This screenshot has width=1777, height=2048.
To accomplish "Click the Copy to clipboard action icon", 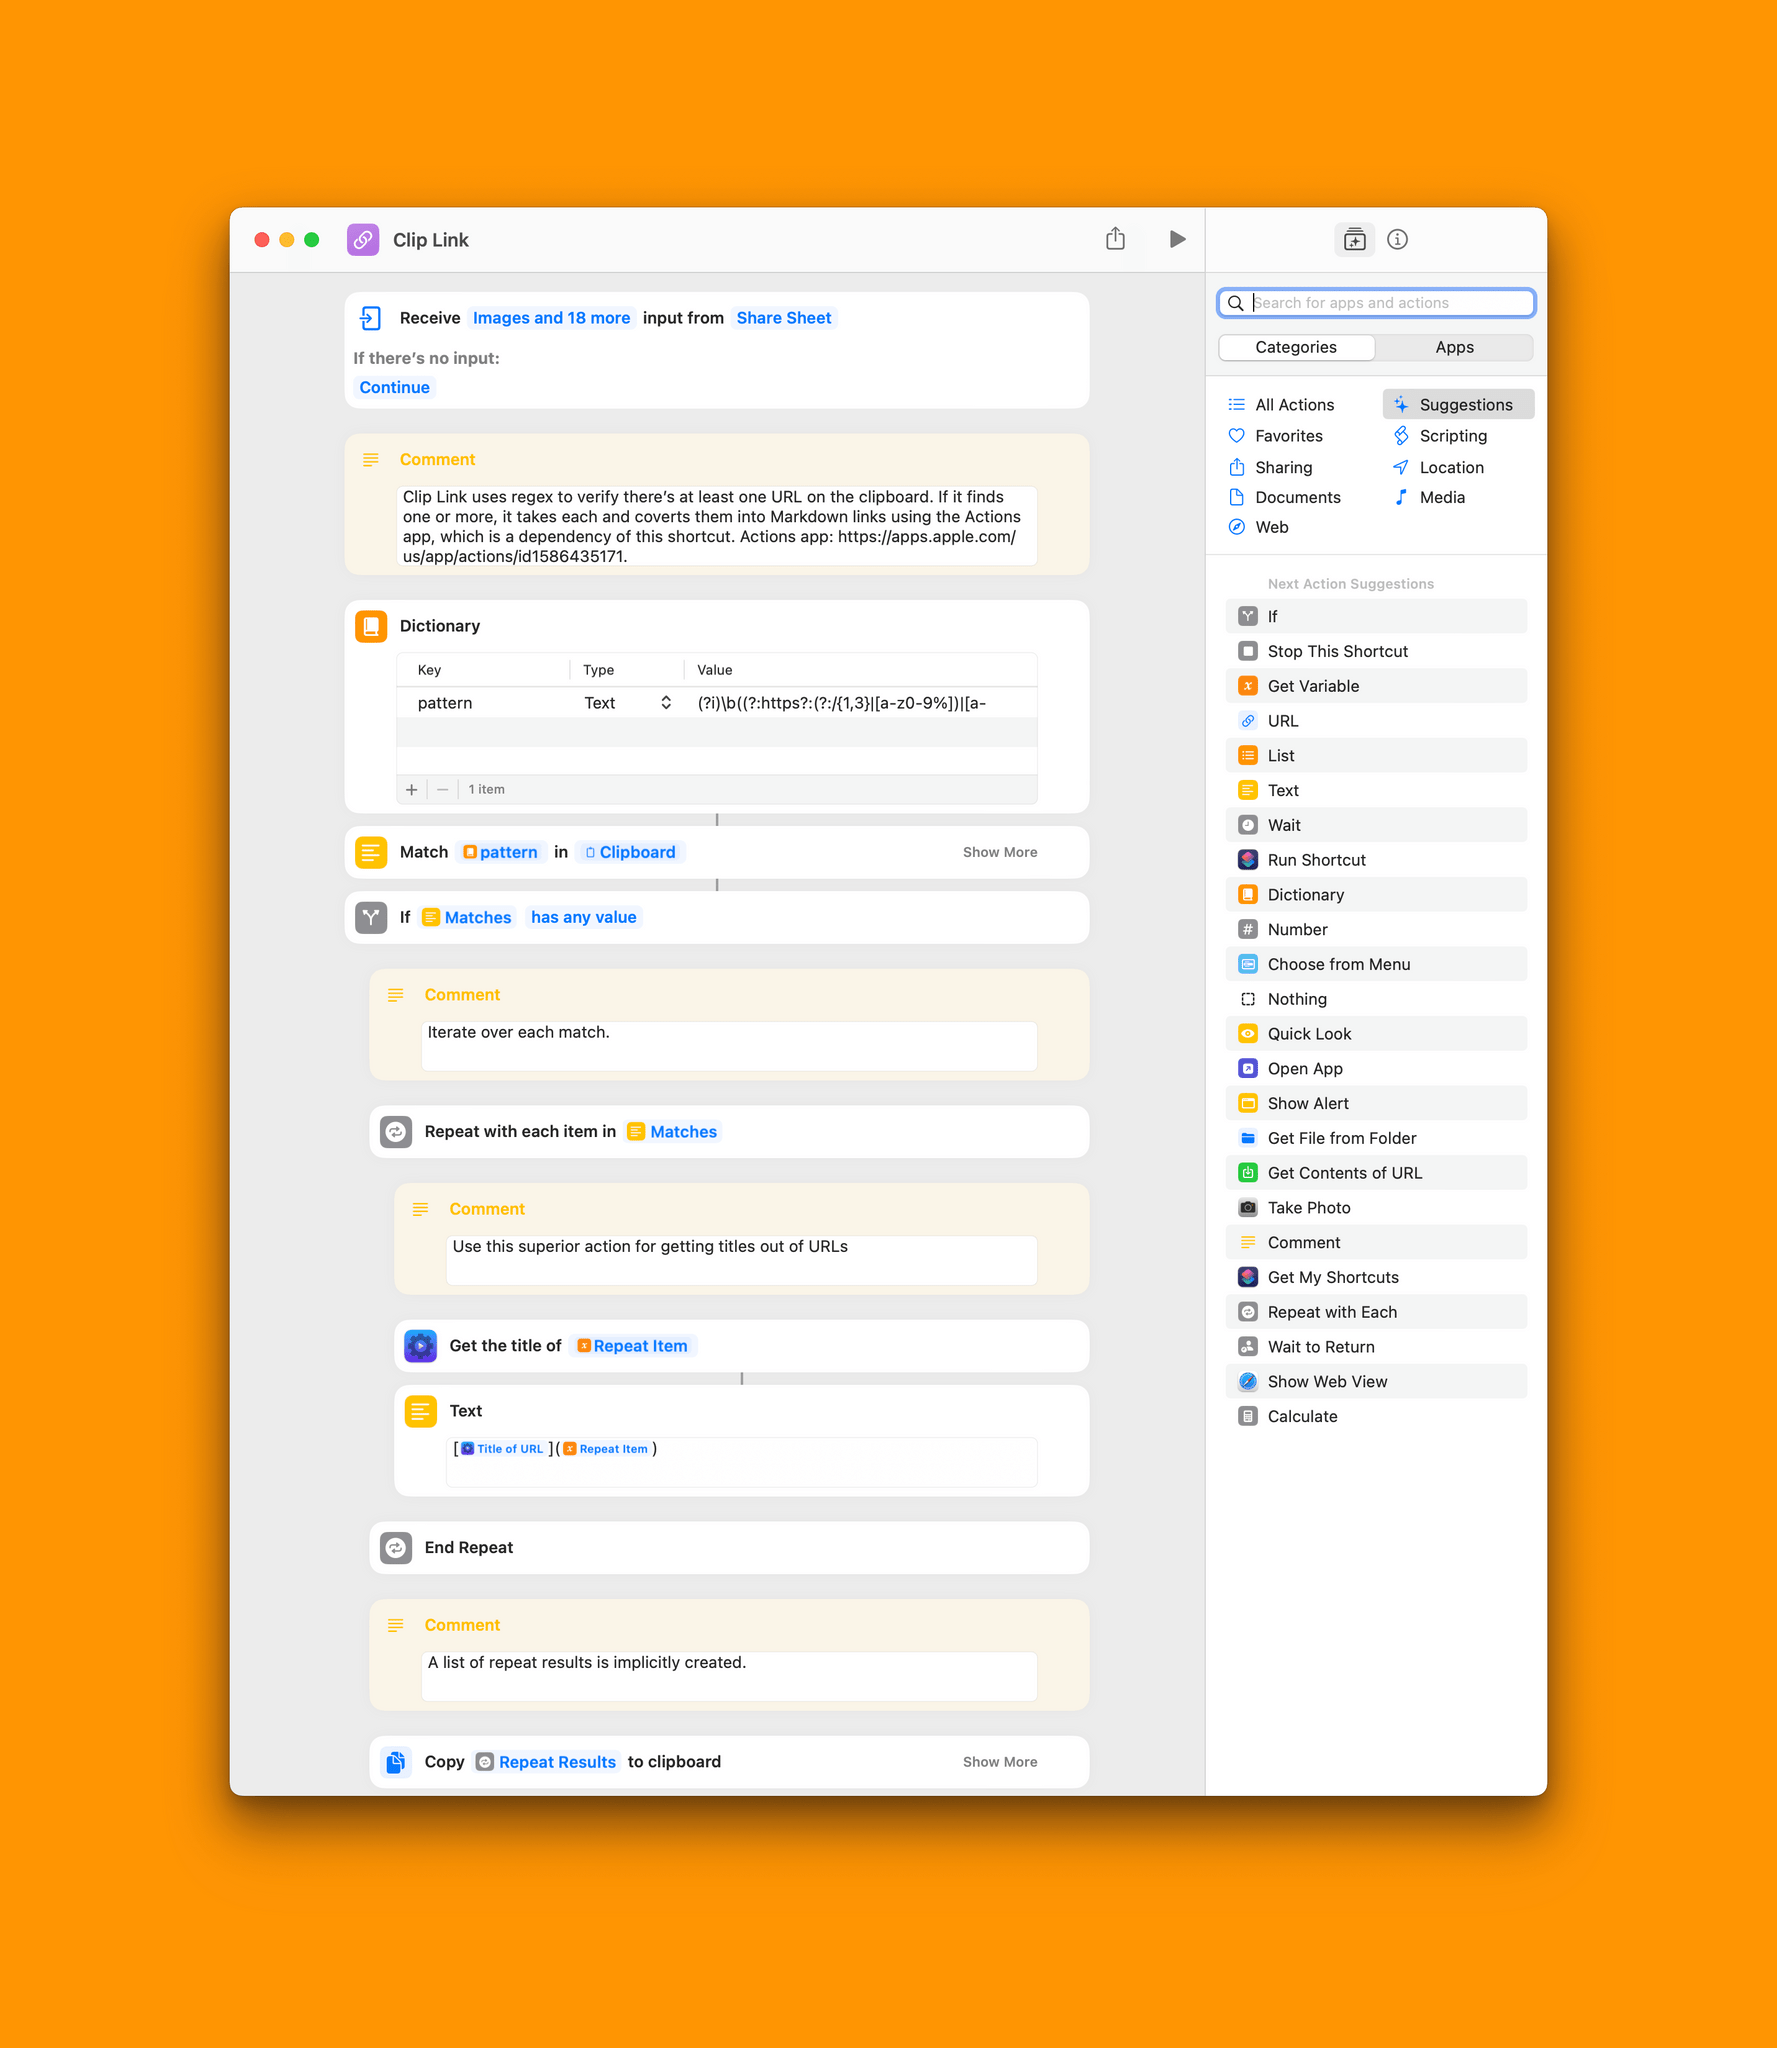I will point(396,1761).
